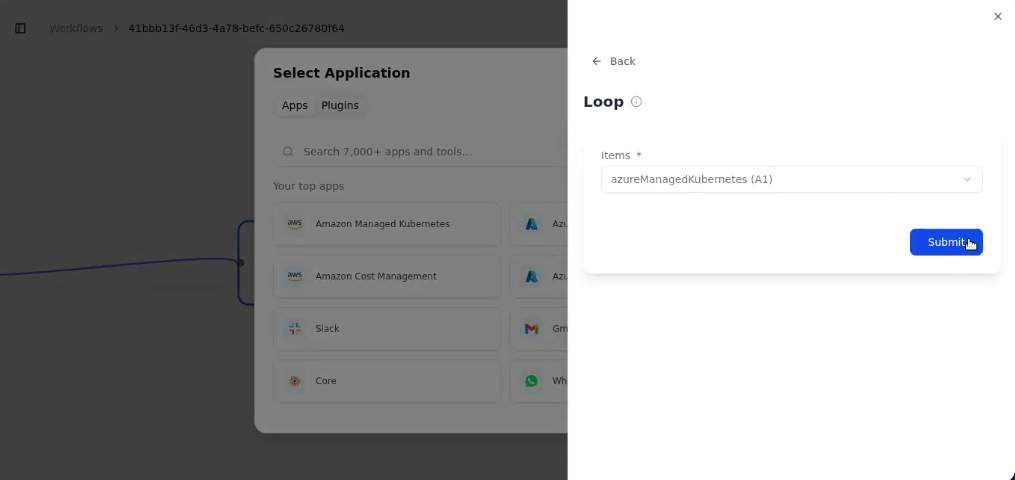Choose the Slack application card

[x=387, y=329]
